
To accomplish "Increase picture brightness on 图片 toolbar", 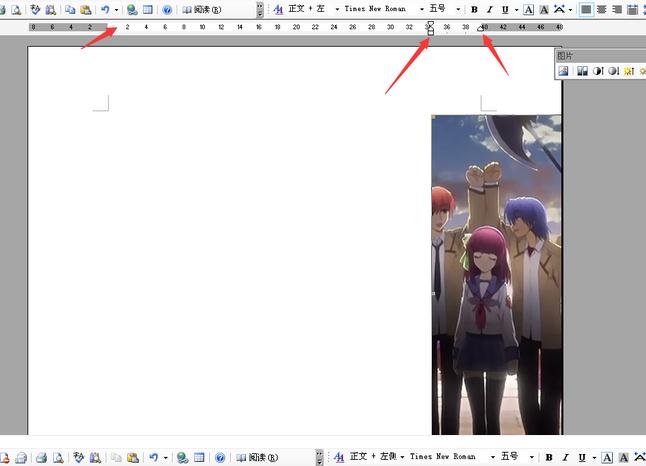I will point(629,71).
